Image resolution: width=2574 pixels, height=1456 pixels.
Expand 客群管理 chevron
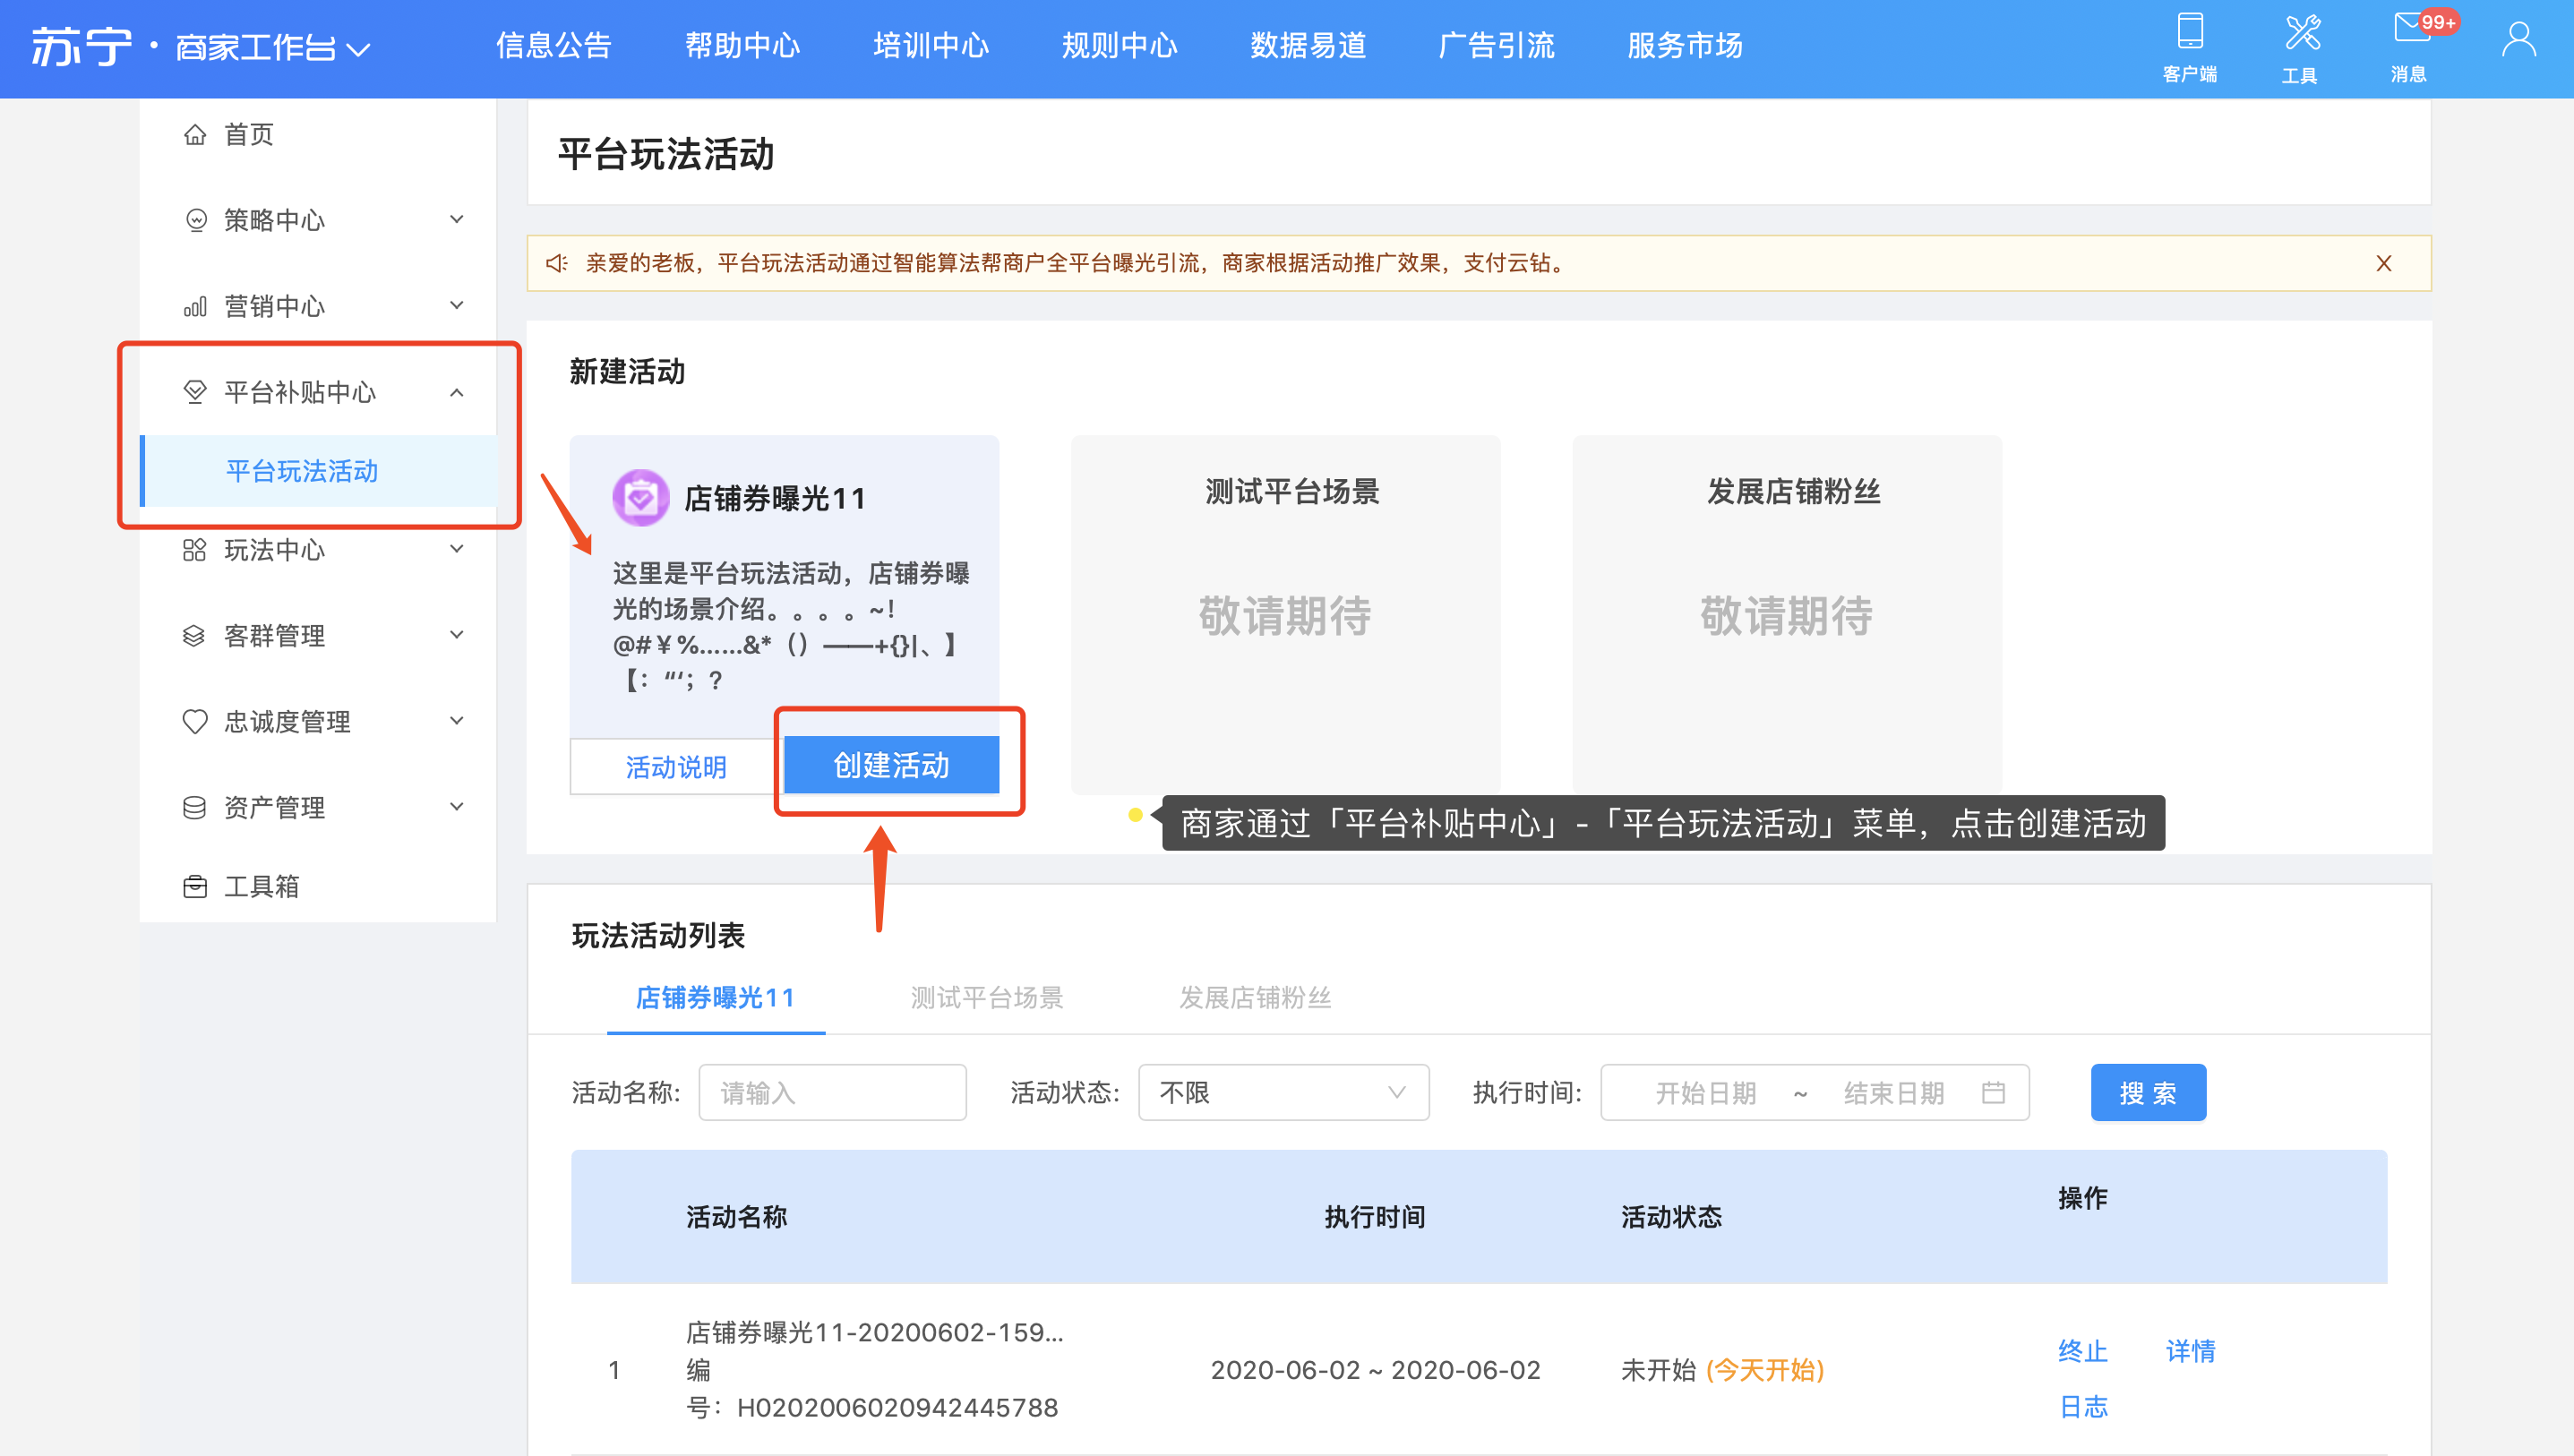[x=457, y=635]
